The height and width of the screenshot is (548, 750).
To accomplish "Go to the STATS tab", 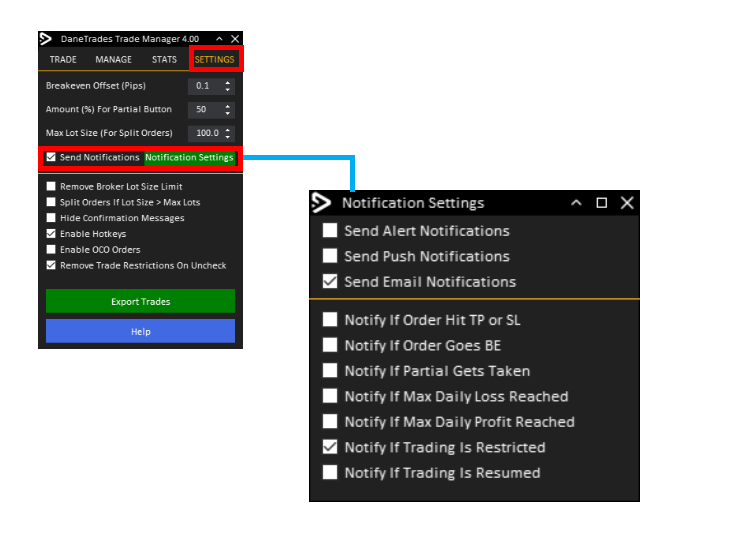I will (x=164, y=59).
